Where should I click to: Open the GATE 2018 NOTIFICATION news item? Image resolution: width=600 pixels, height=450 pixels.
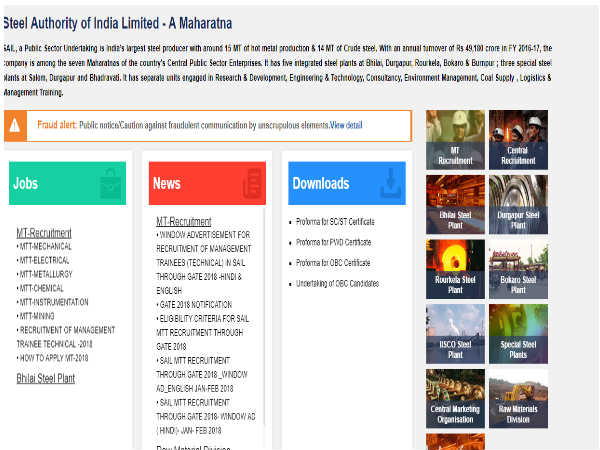[x=194, y=305]
